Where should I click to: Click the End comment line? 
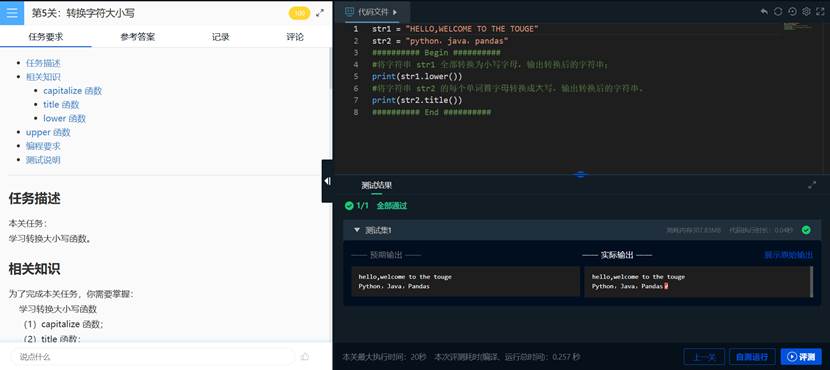(431, 112)
